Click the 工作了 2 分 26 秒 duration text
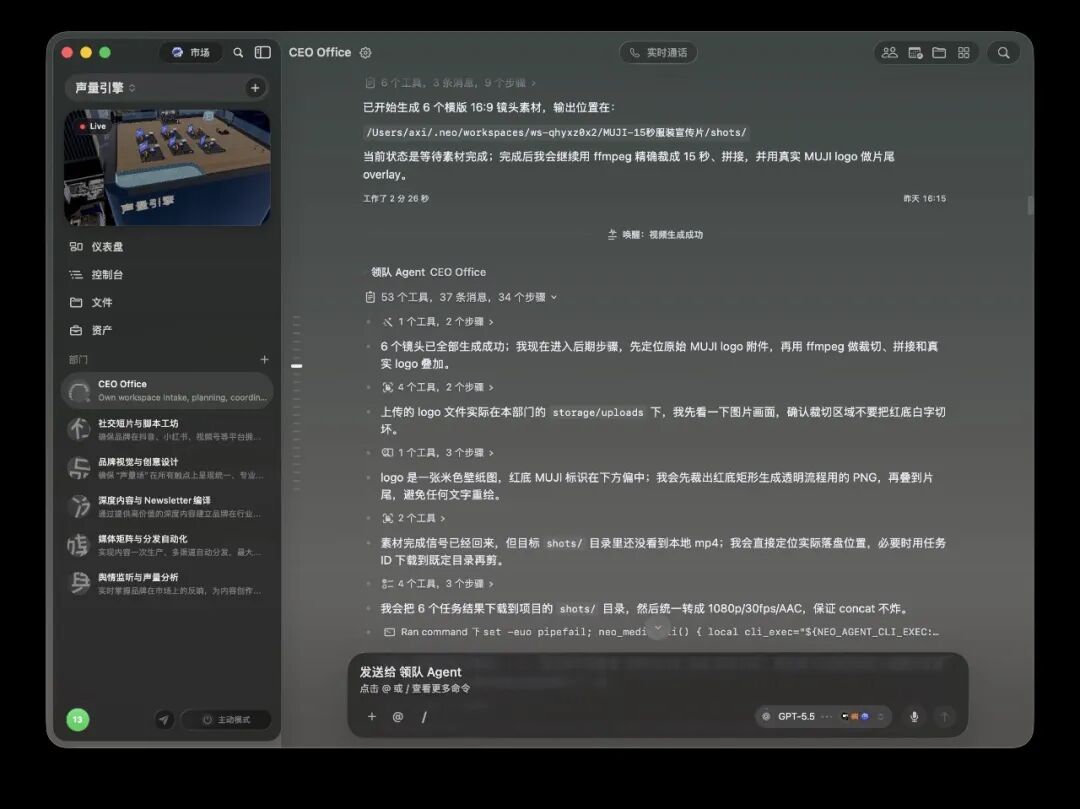Viewport: 1080px width, 809px height. (396, 198)
